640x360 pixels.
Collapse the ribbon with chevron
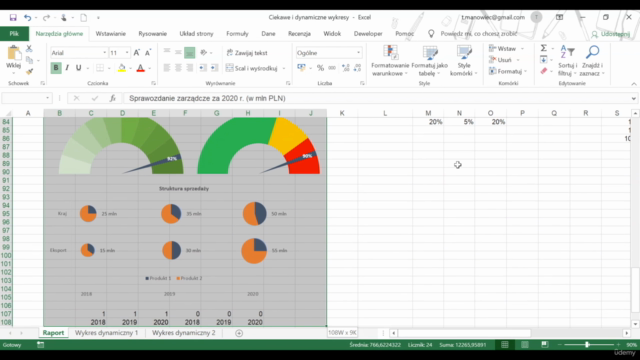[633, 84]
